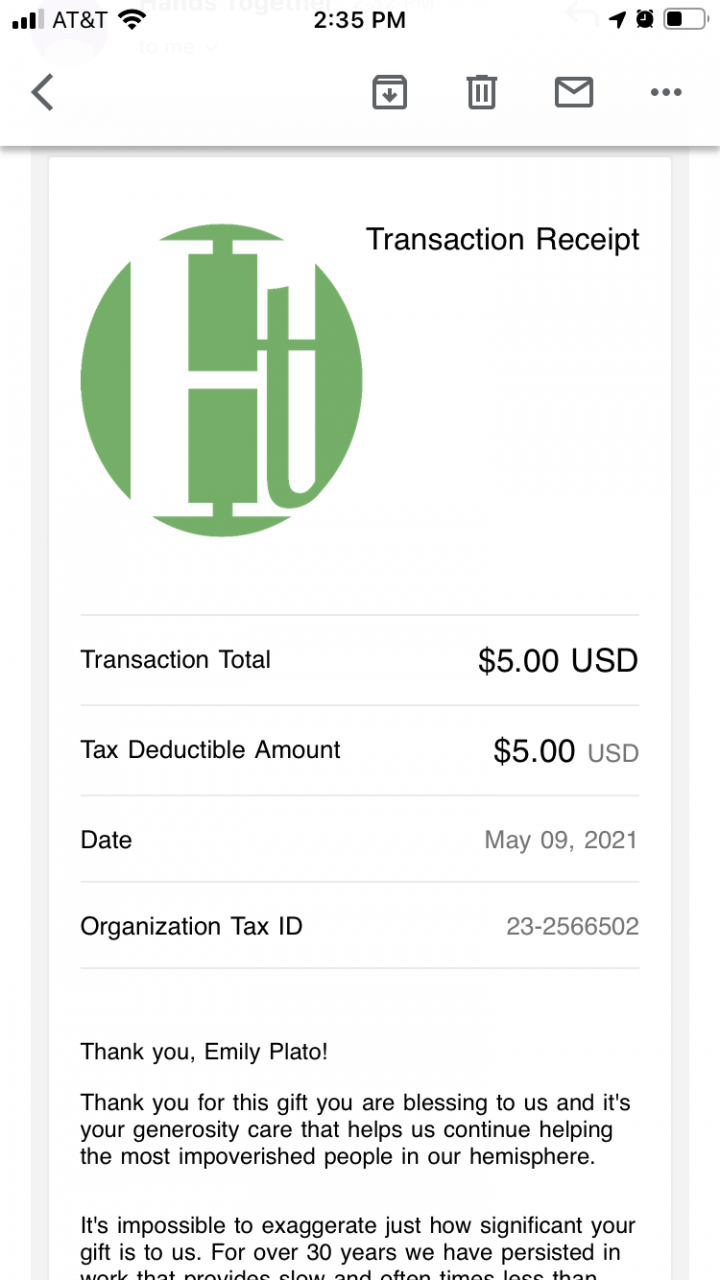720x1280 pixels.
Task: Tap the Transaction Receipt heading
Action: [x=502, y=240]
